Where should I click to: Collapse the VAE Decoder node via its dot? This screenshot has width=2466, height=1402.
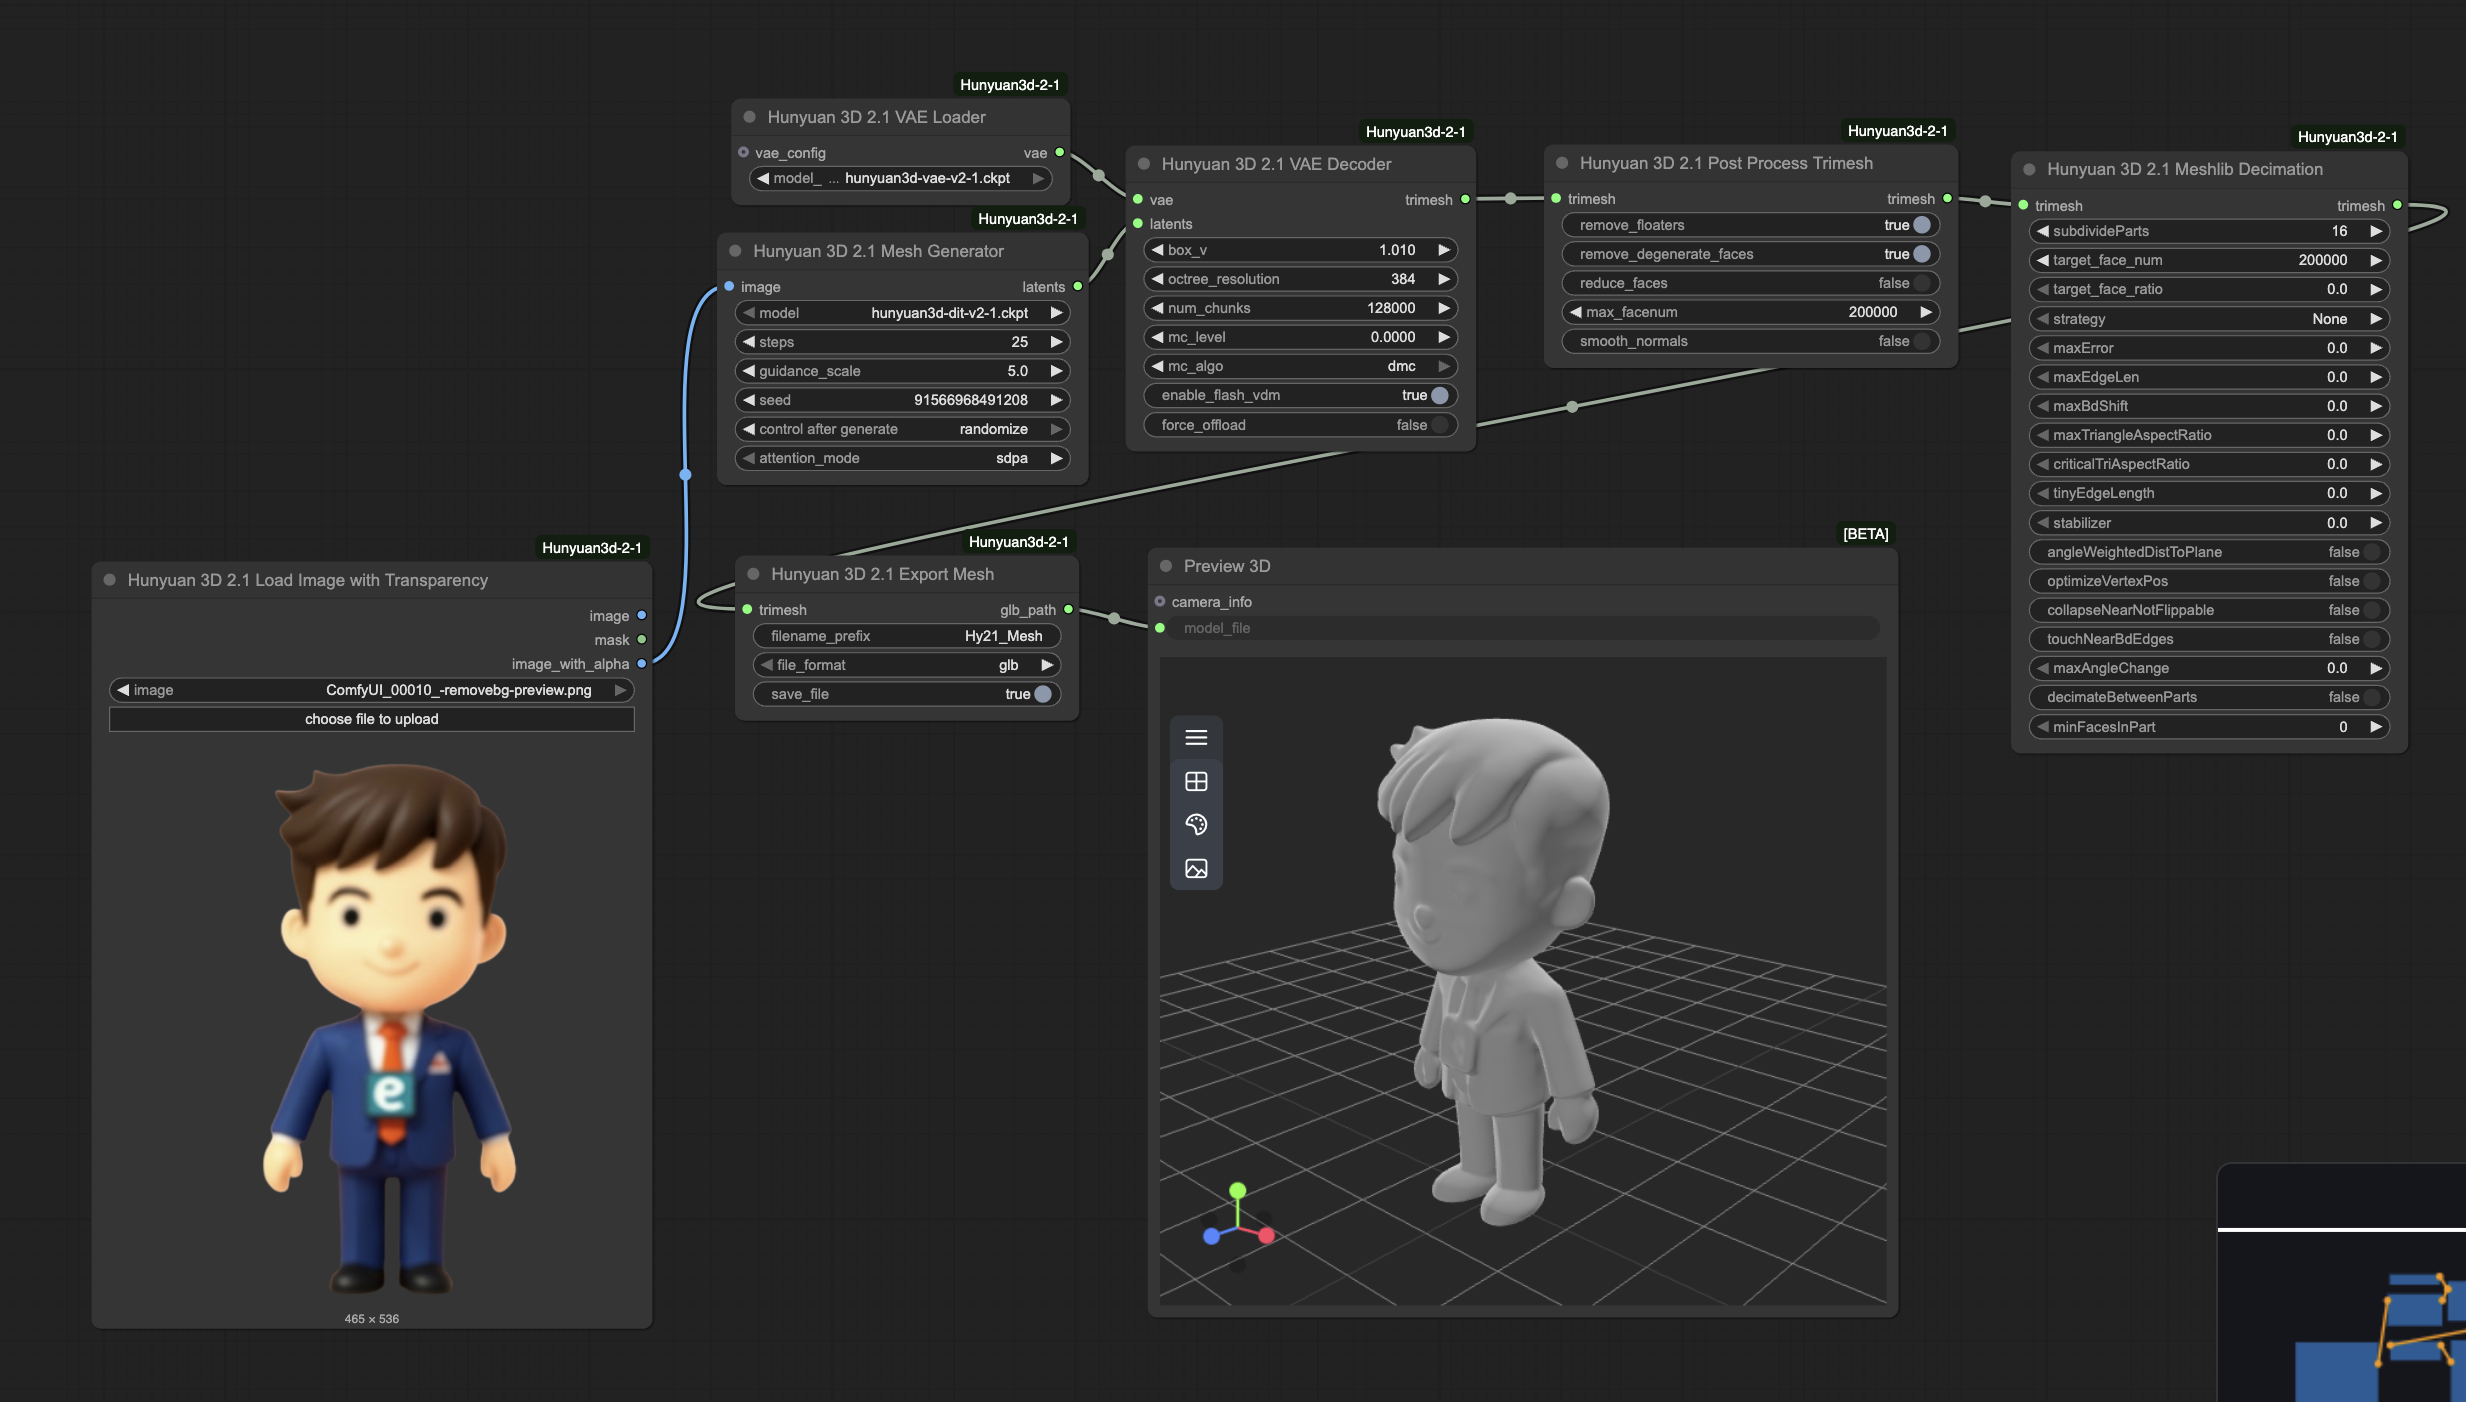click(x=1144, y=164)
